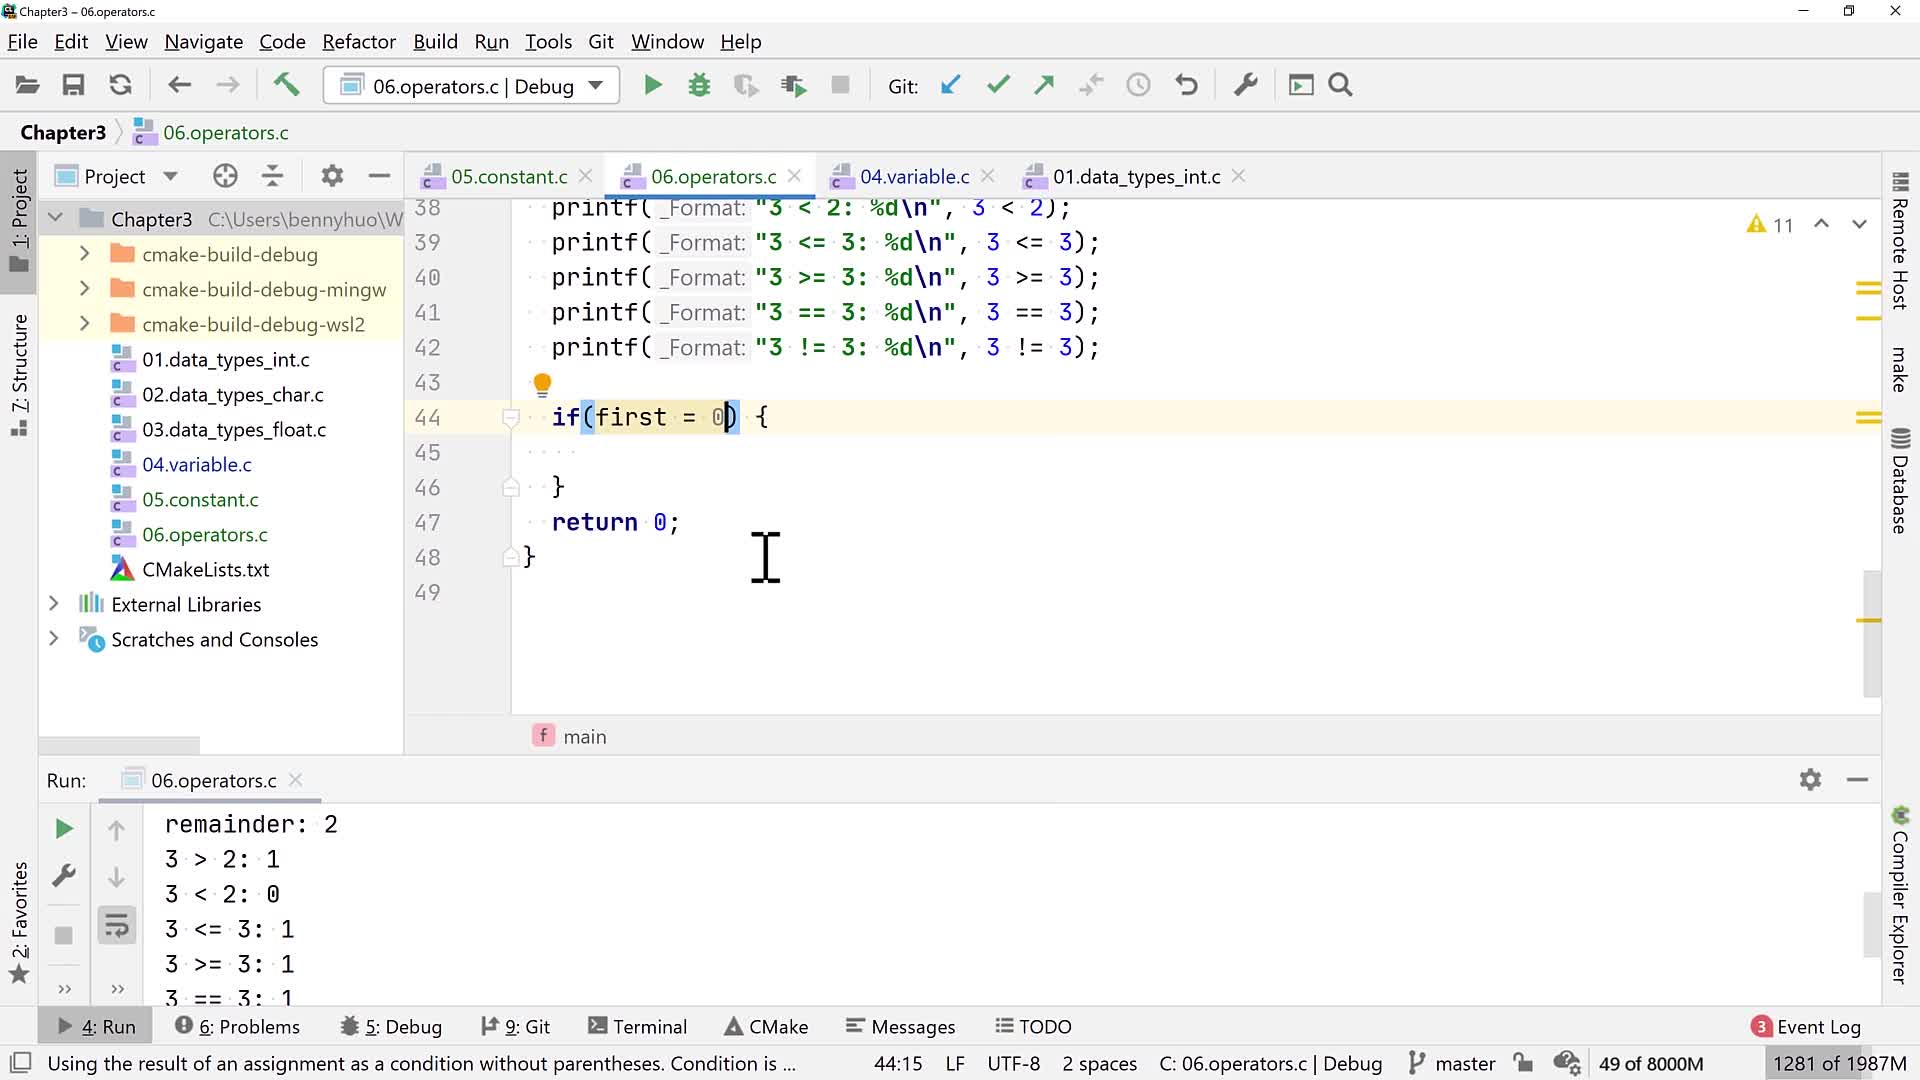Click the Search Everywhere magnifier icon
1920x1080 pixels.
[1340, 85]
